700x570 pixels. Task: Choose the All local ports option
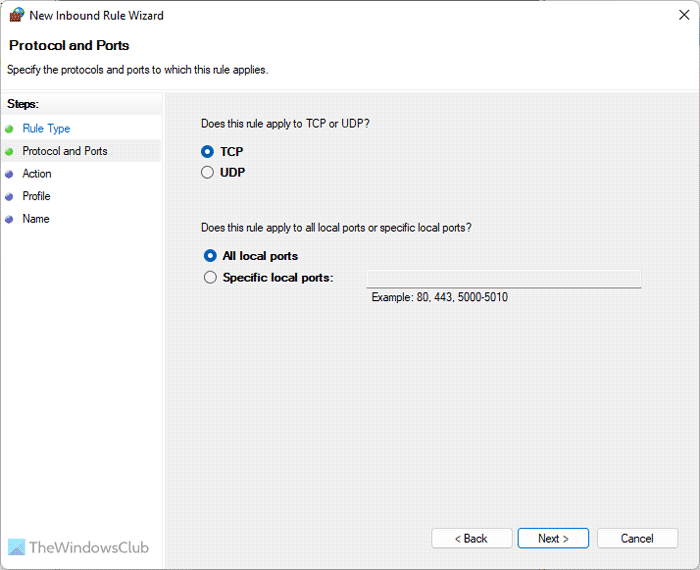click(210, 256)
